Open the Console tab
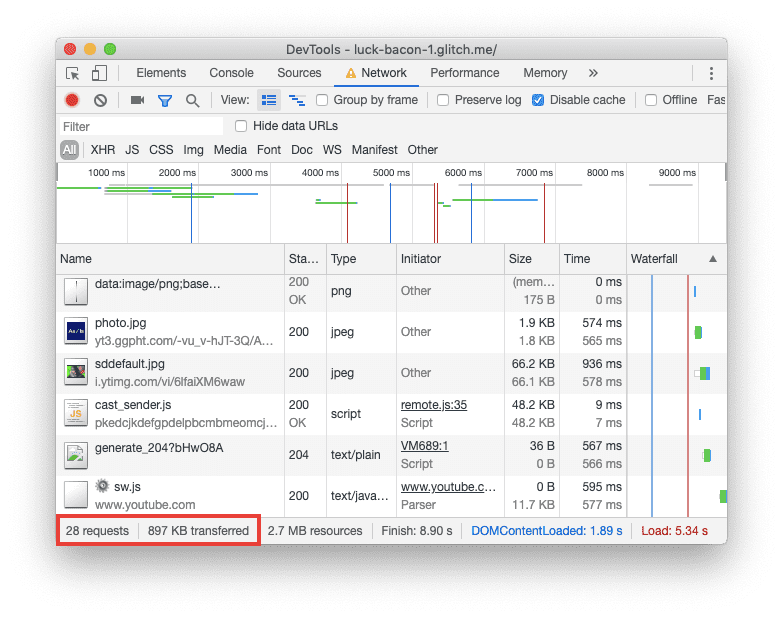783x618 pixels. pos(231,73)
